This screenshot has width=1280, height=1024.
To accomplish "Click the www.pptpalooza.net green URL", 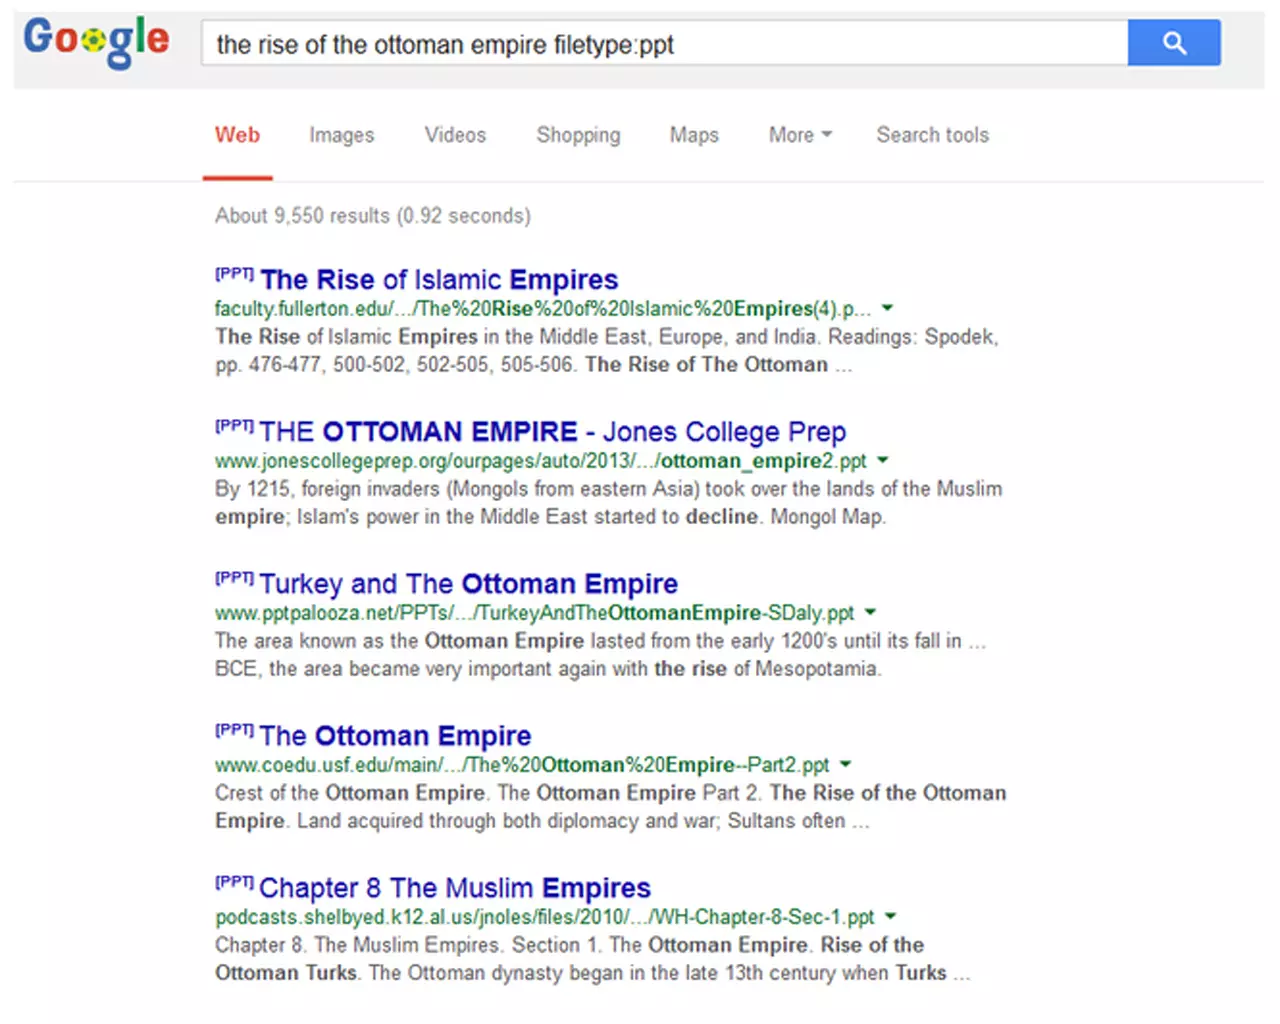I will (534, 612).
